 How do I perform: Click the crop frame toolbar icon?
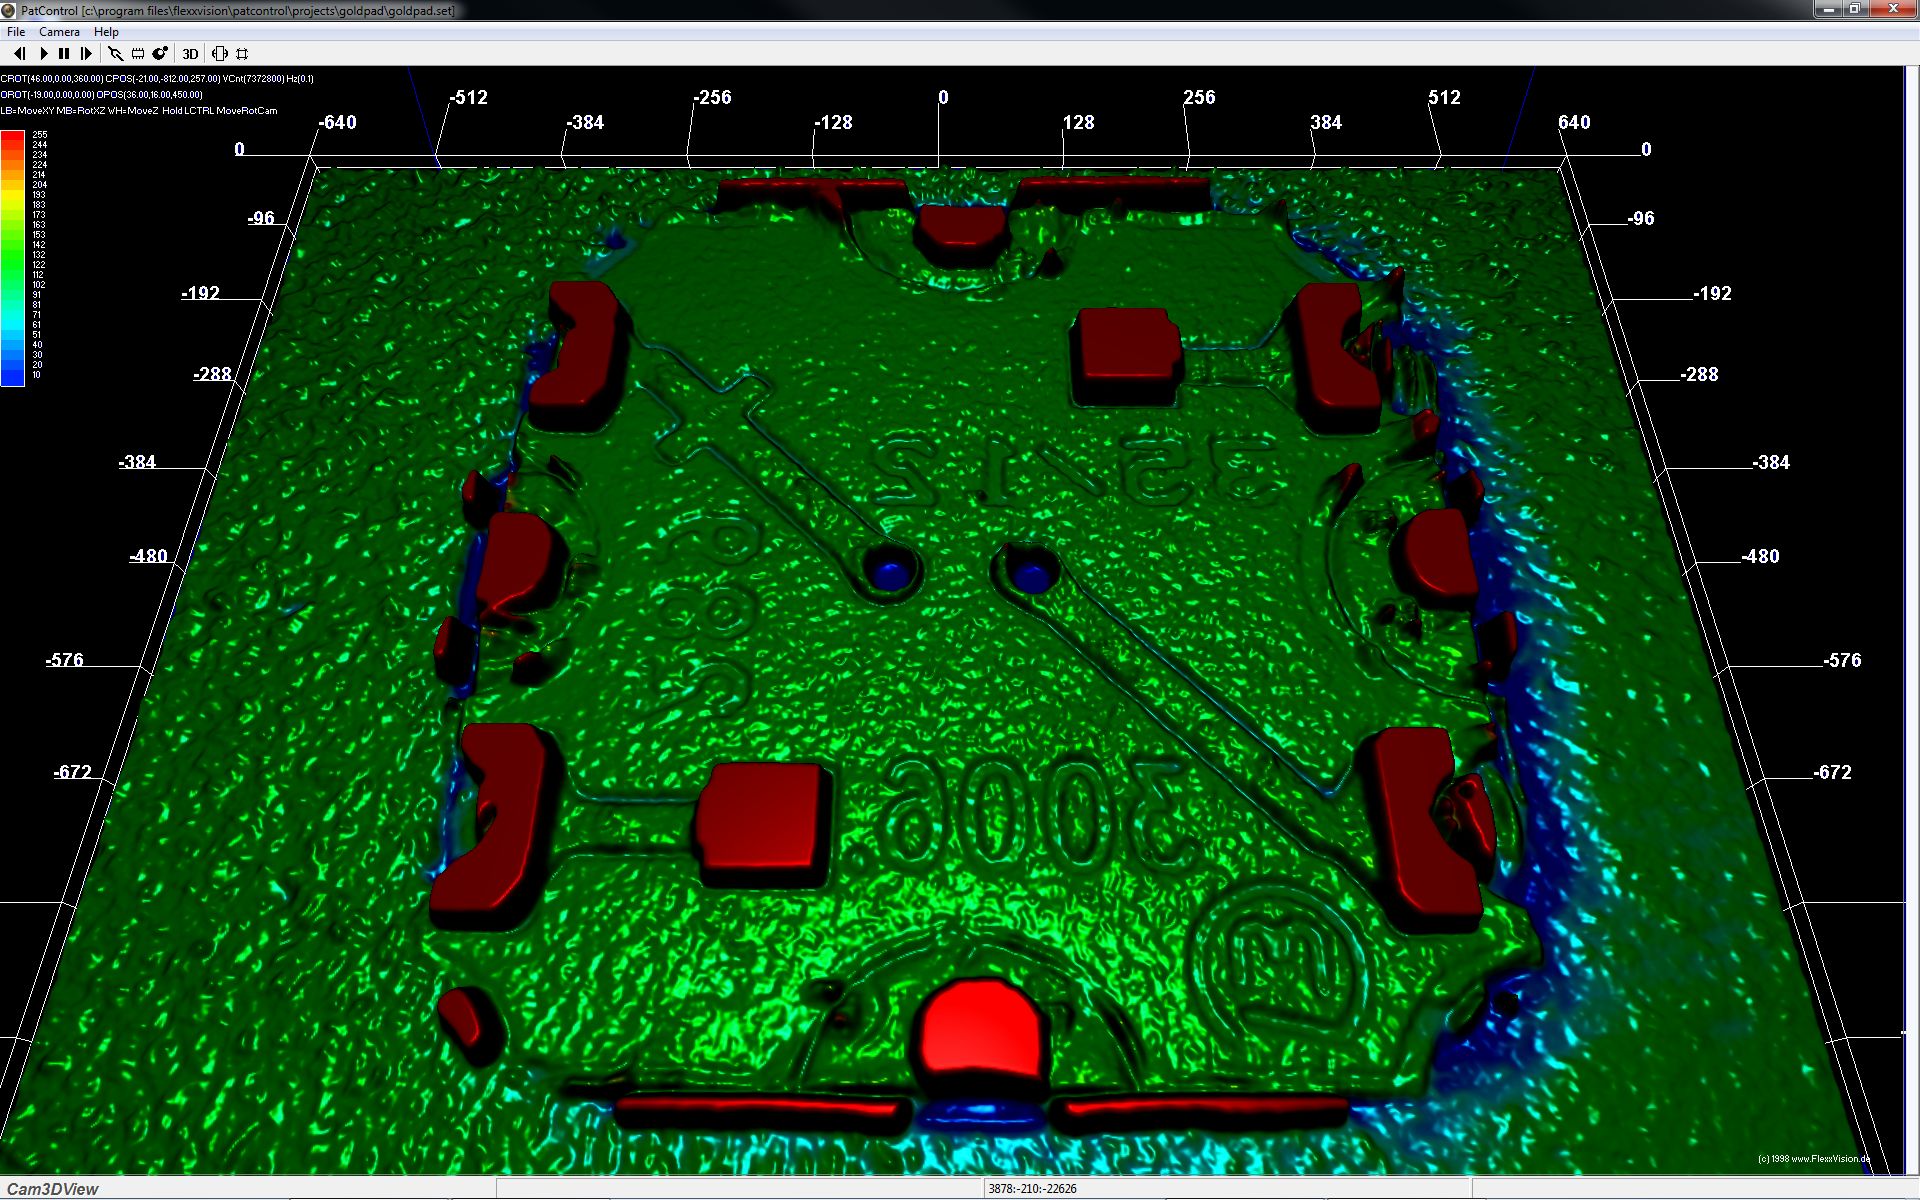click(x=242, y=54)
